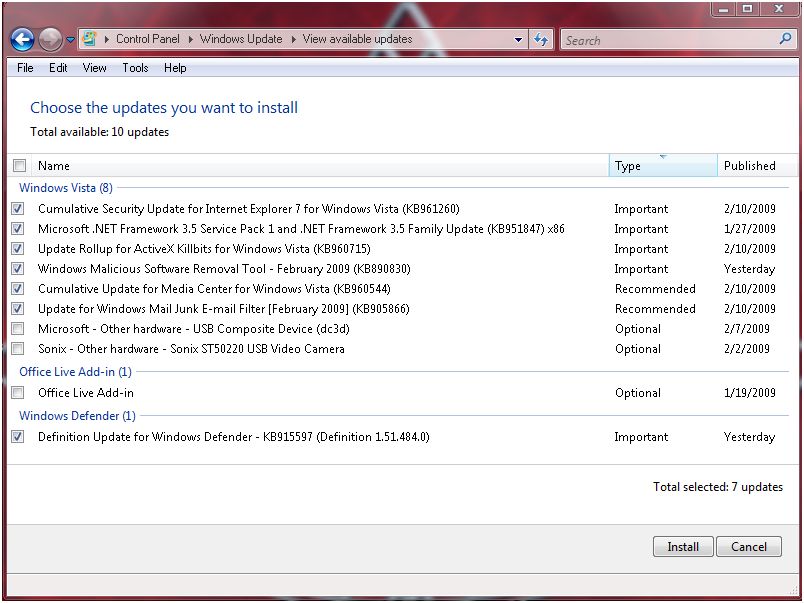Image resolution: width=804 pixels, height=603 pixels.
Task: Uncheck Media Center Cumulative Update KB960544
Action: coord(18,289)
